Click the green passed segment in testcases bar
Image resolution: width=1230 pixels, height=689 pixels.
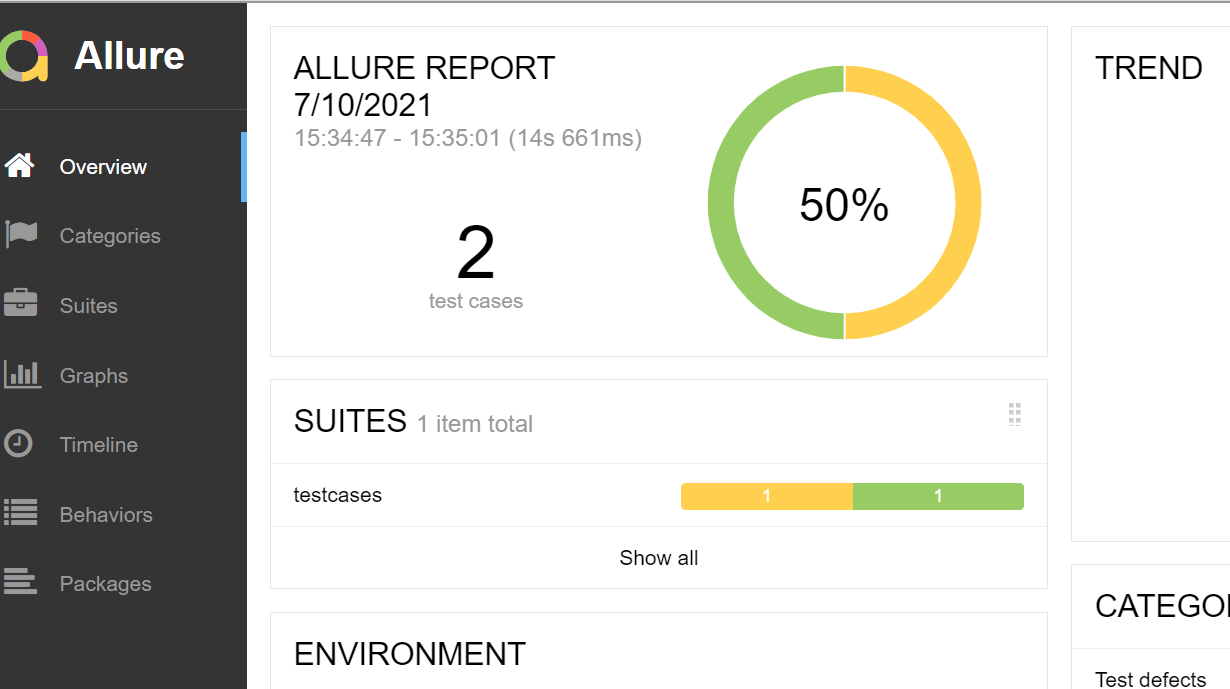point(938,496)
